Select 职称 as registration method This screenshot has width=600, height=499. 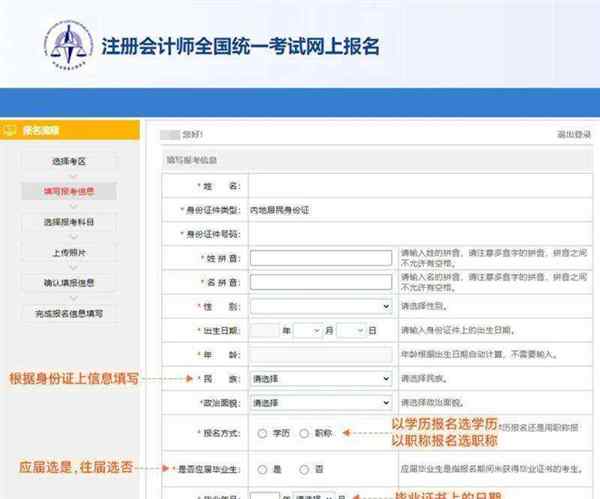coord(304,433)
